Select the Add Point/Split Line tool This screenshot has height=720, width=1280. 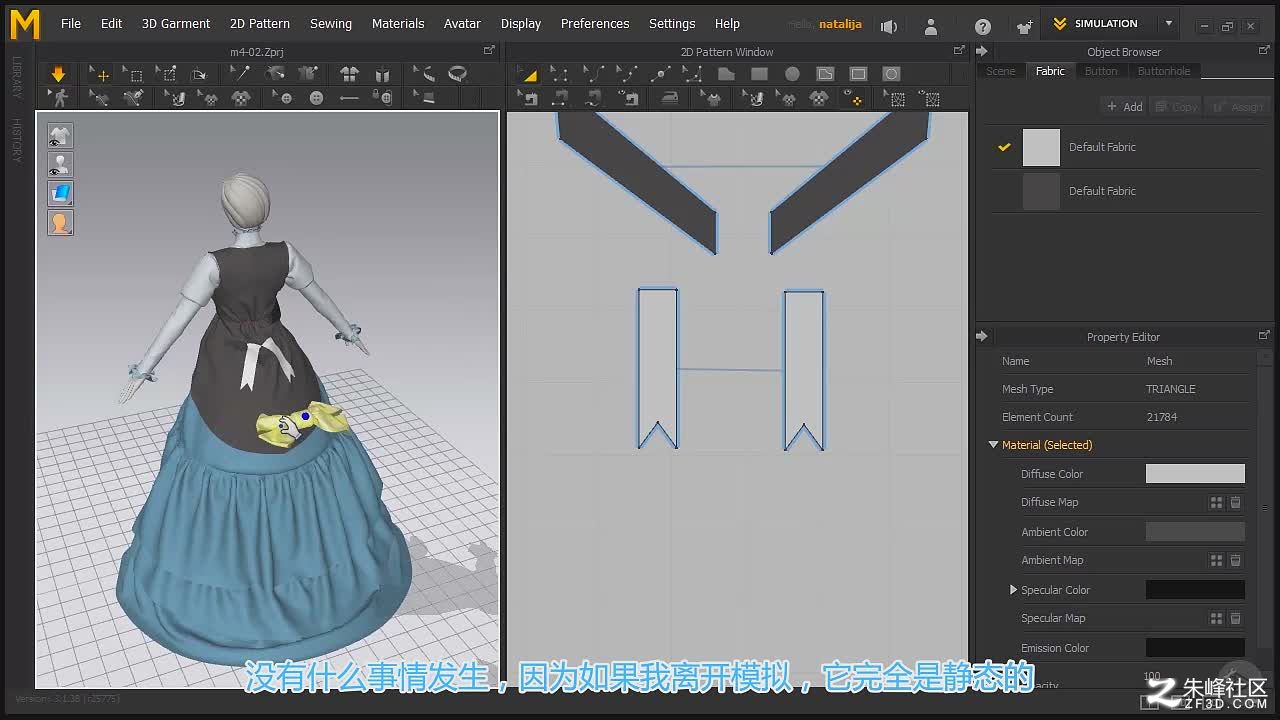[x=660, y=74]
